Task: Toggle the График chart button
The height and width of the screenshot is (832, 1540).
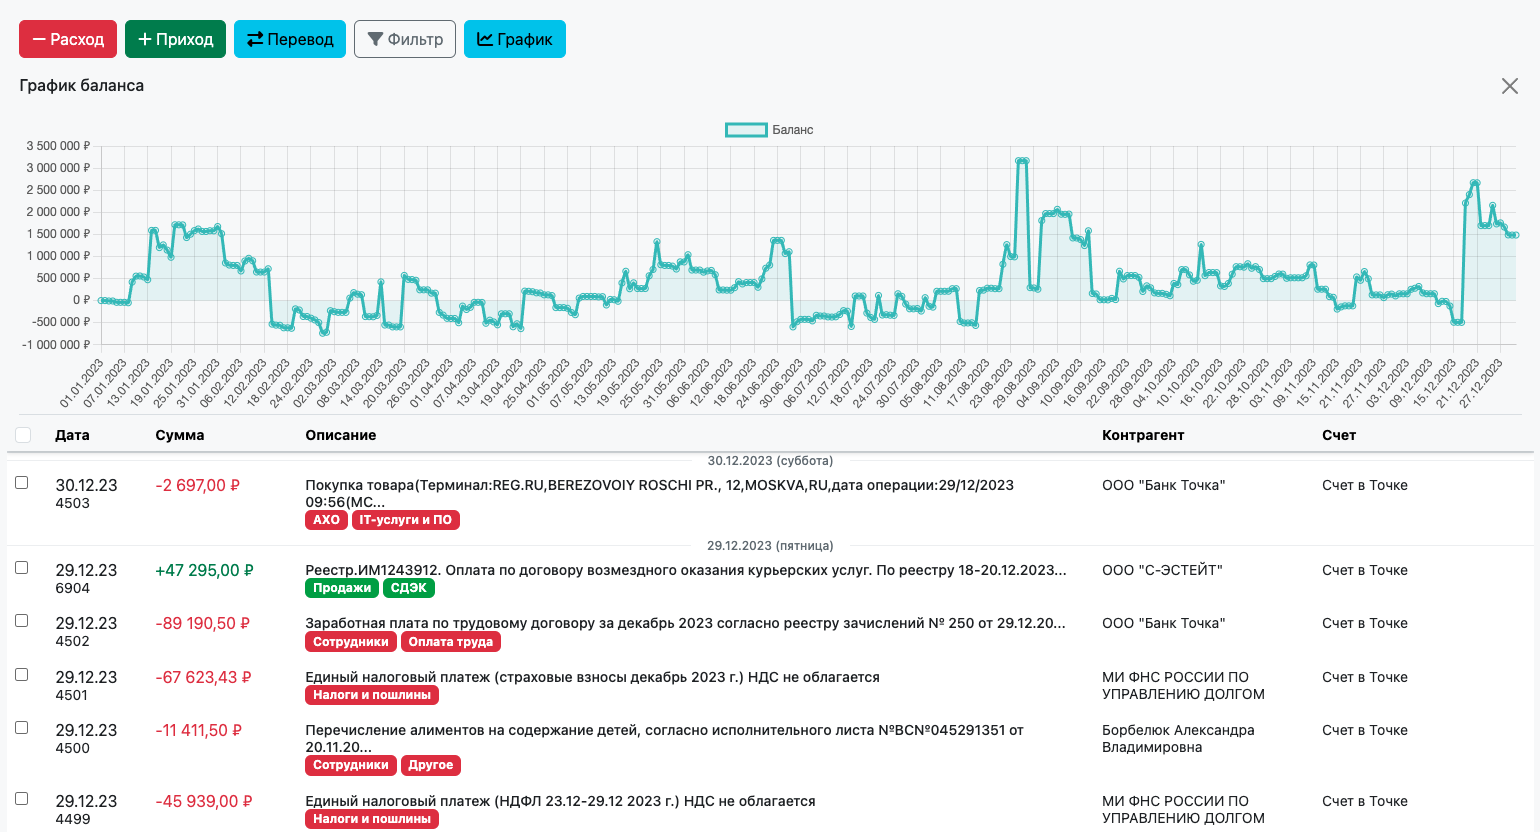Action: click(x=514, y=39)
